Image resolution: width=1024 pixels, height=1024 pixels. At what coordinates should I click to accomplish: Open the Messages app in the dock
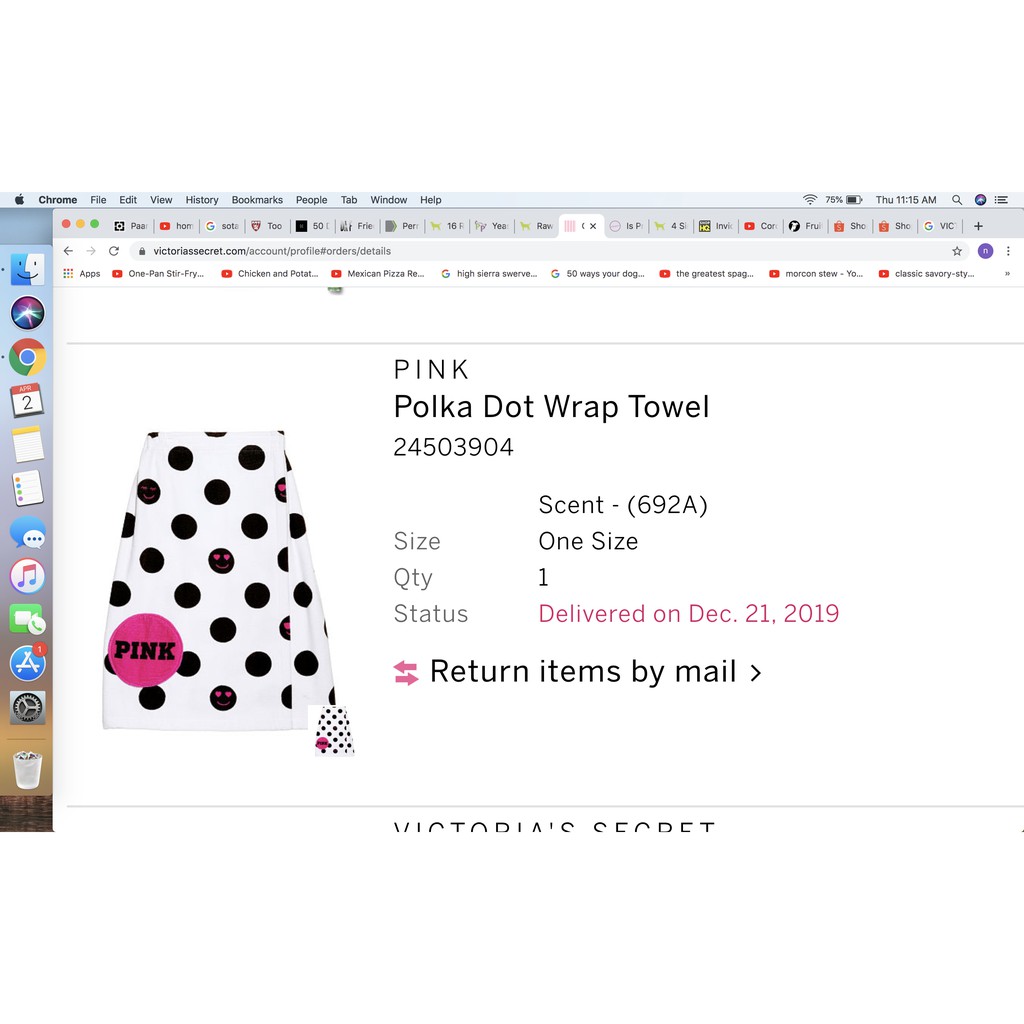(28, 532)
